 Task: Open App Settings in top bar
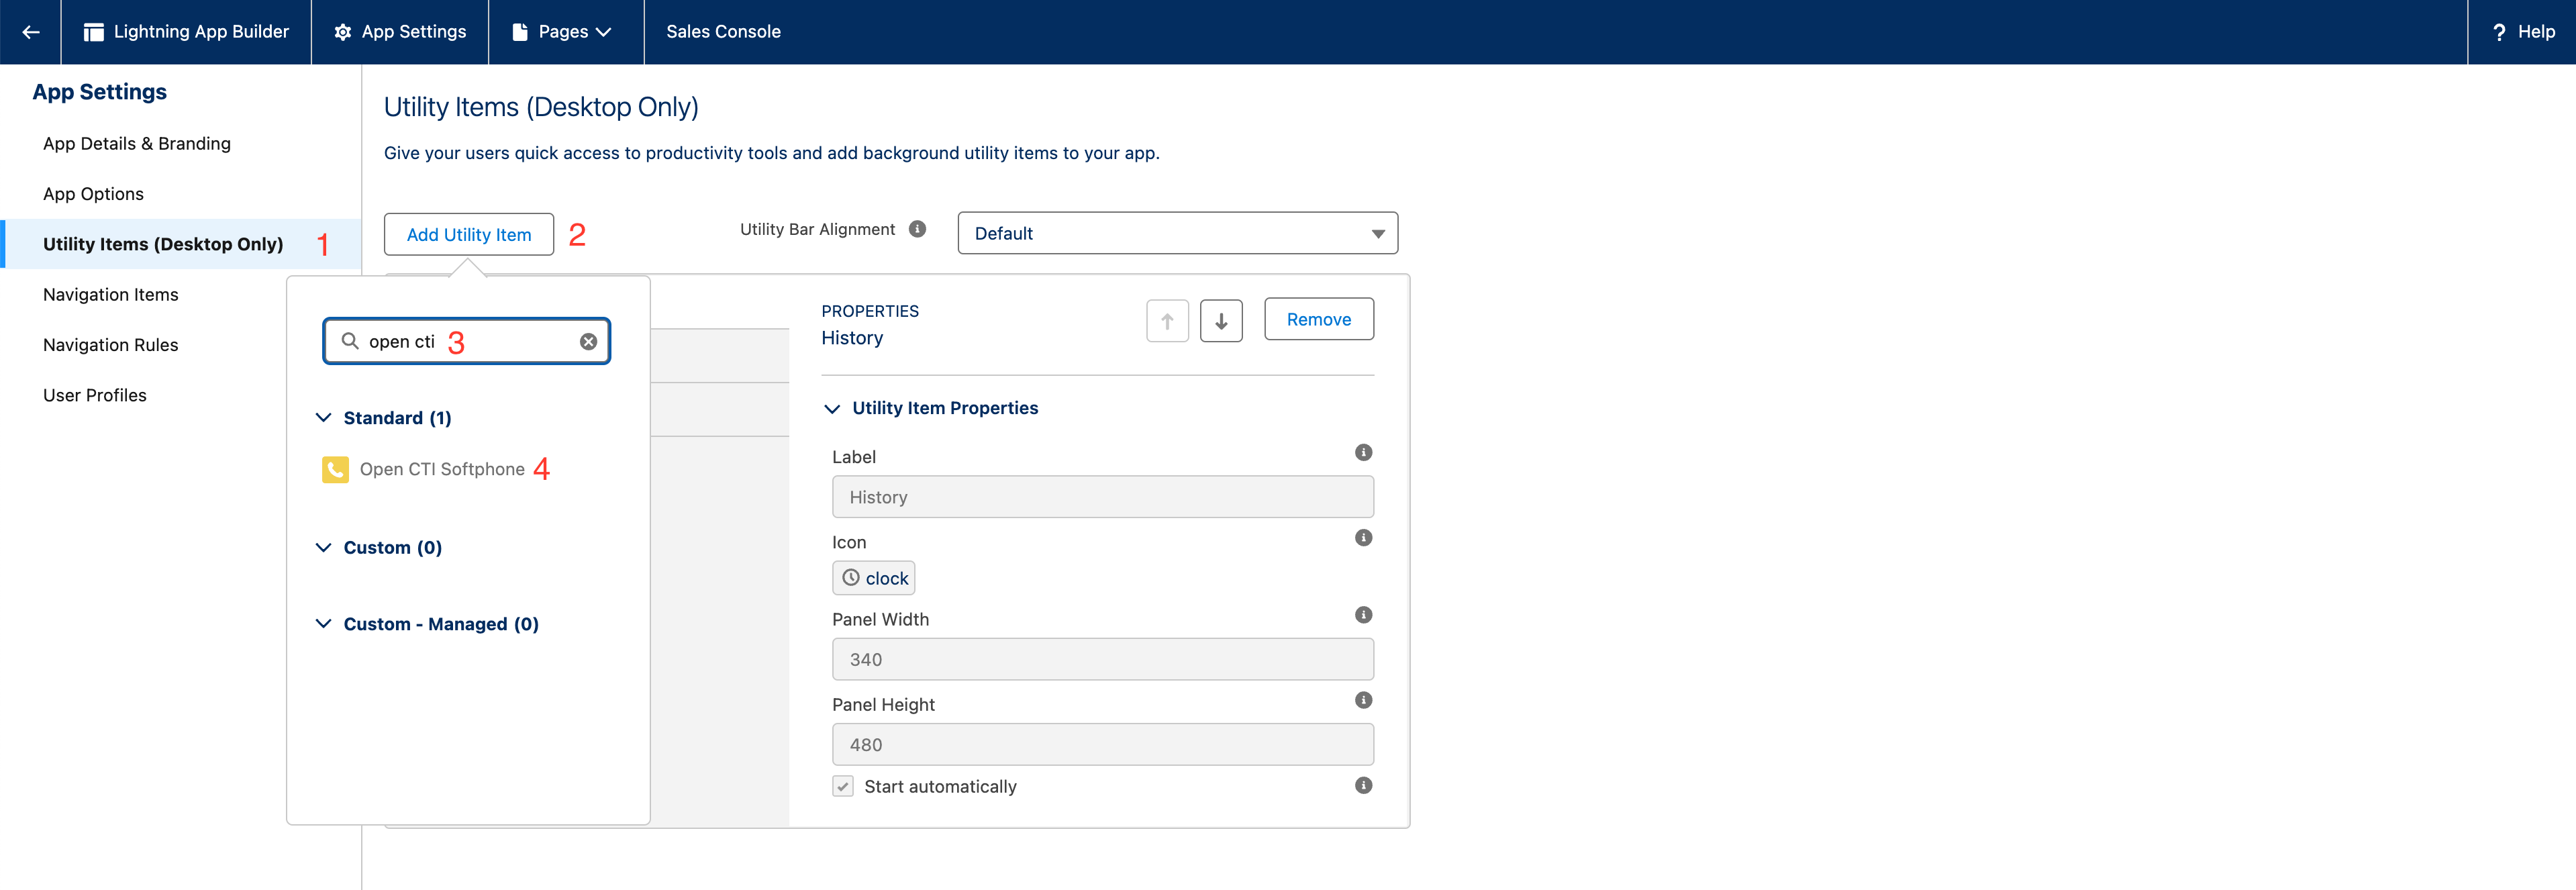400,32
